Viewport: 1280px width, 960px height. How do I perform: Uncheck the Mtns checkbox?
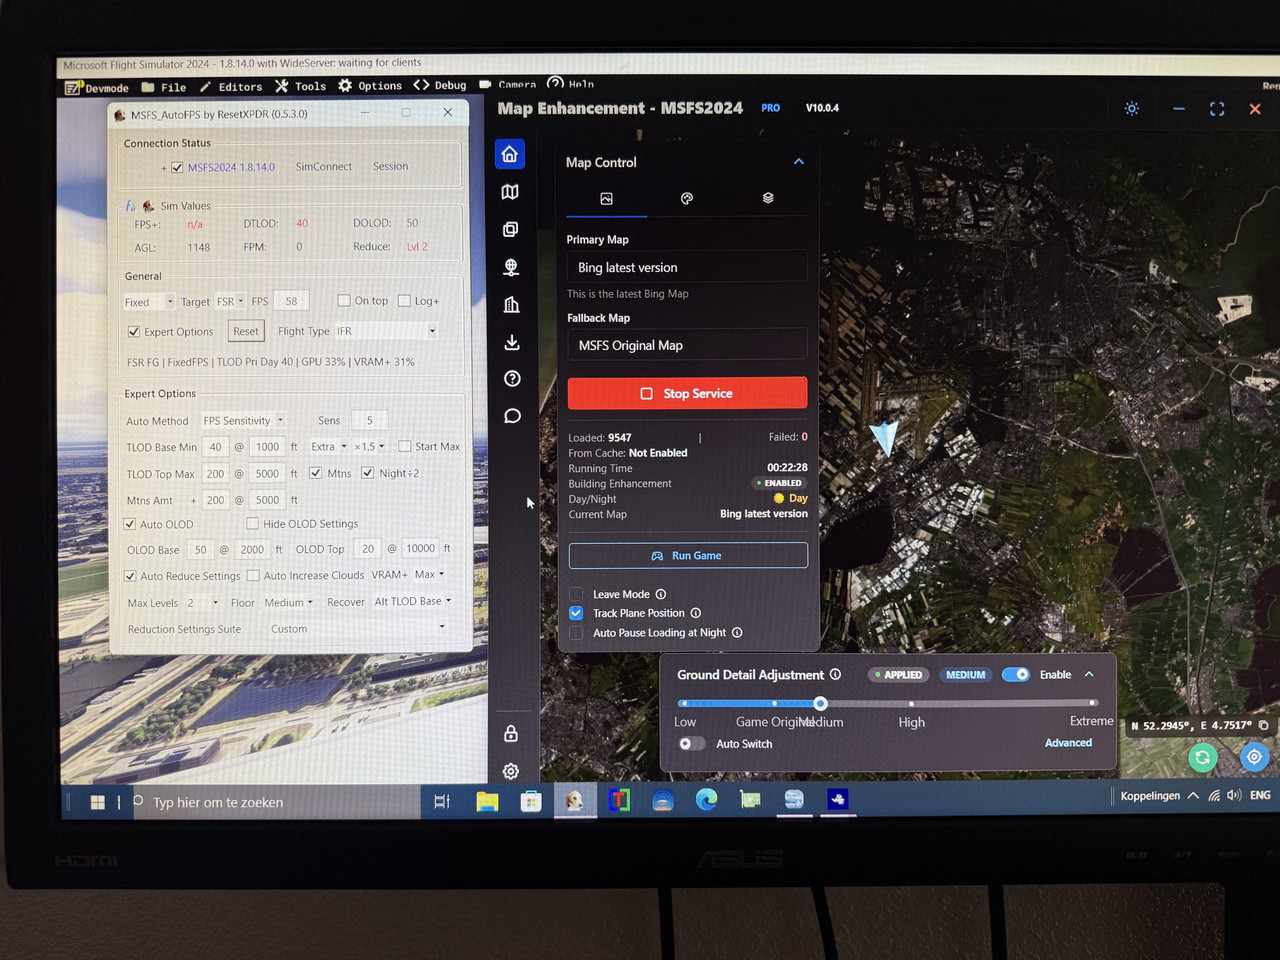tap(316, 473)
